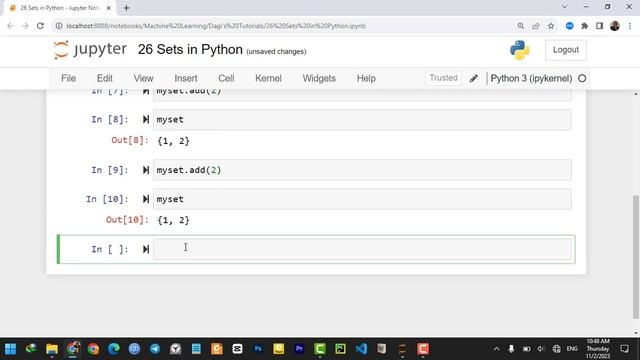
Task: Click the taskbar clock showing 10:48 AM
Action: point(598,349)
